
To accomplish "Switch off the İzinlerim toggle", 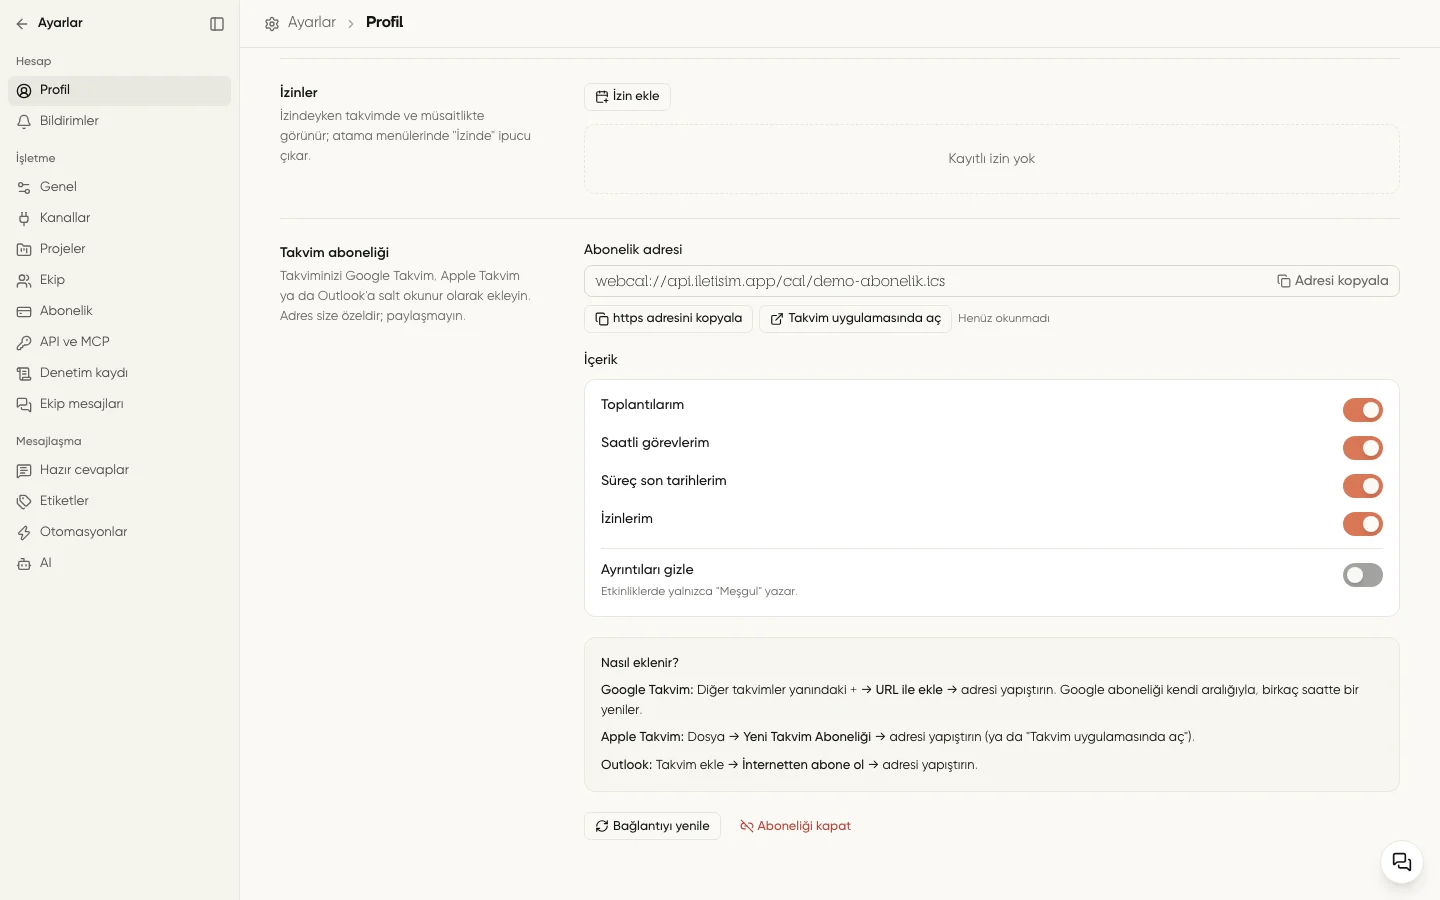I will tap(1362, 524).
